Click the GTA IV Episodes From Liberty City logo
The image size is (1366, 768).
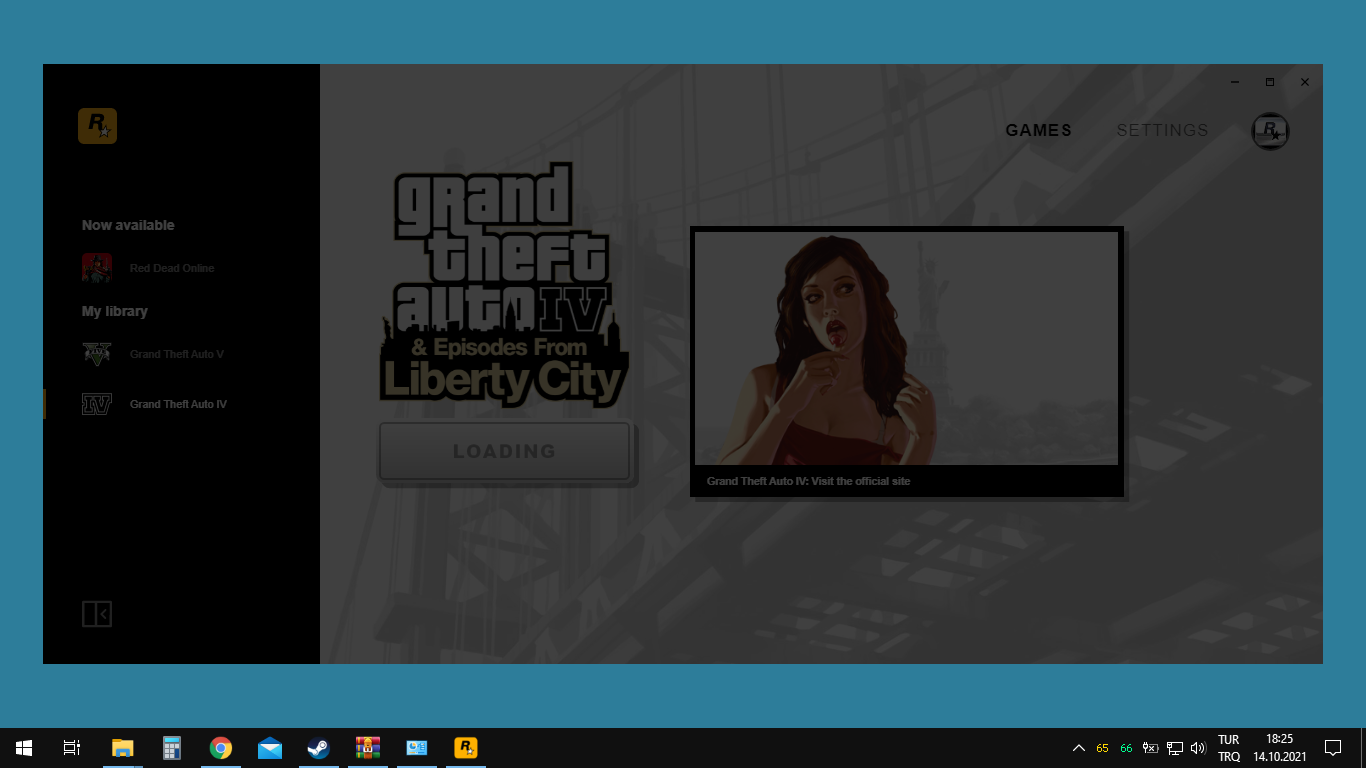504,286
